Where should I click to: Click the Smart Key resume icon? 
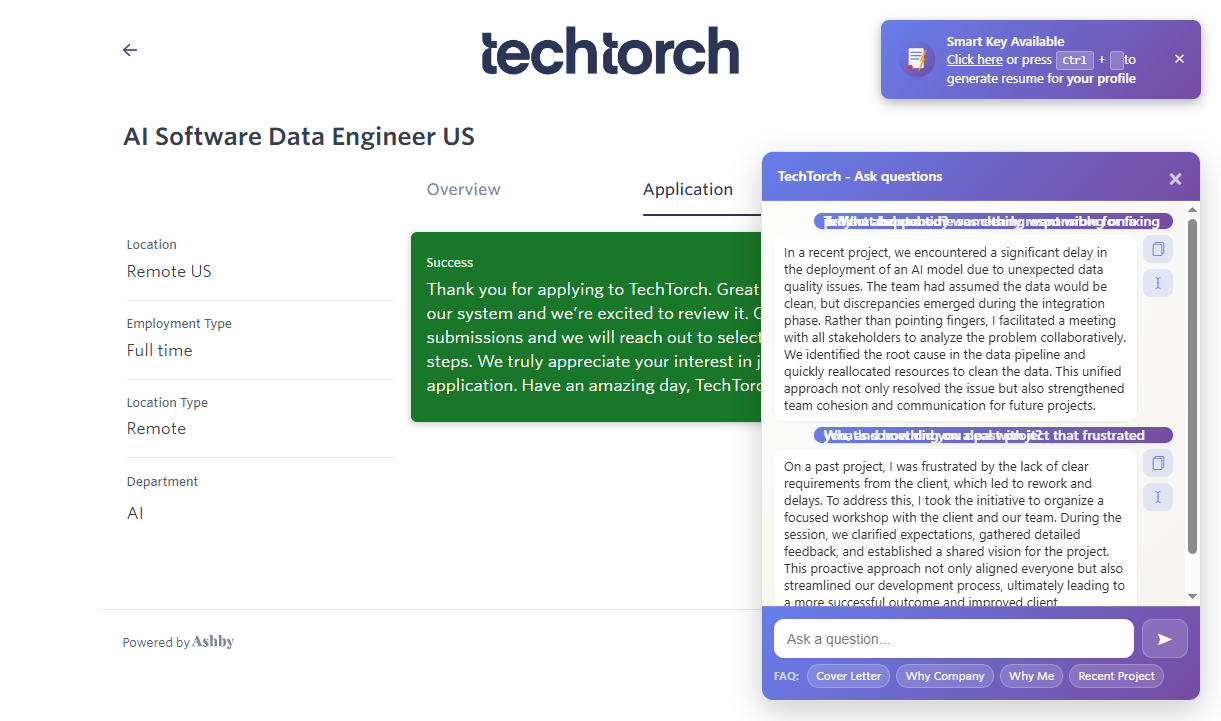tap(915, 60)
